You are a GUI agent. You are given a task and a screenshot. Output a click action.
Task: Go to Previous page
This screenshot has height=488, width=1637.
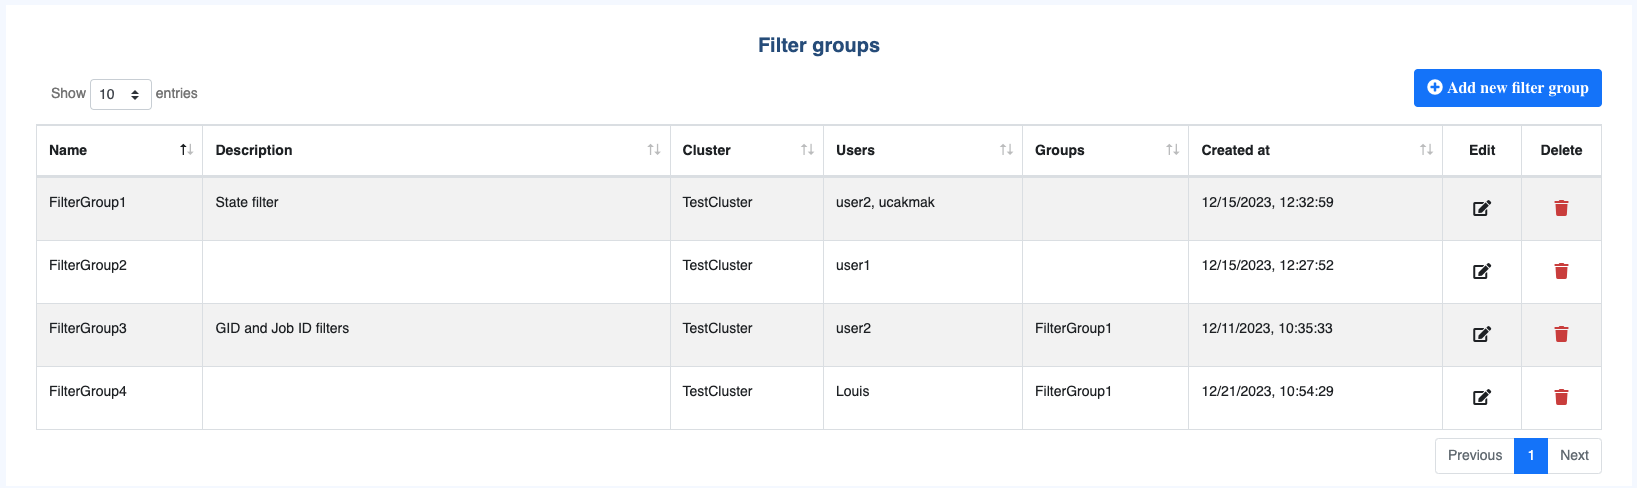tap(1475, 455)
